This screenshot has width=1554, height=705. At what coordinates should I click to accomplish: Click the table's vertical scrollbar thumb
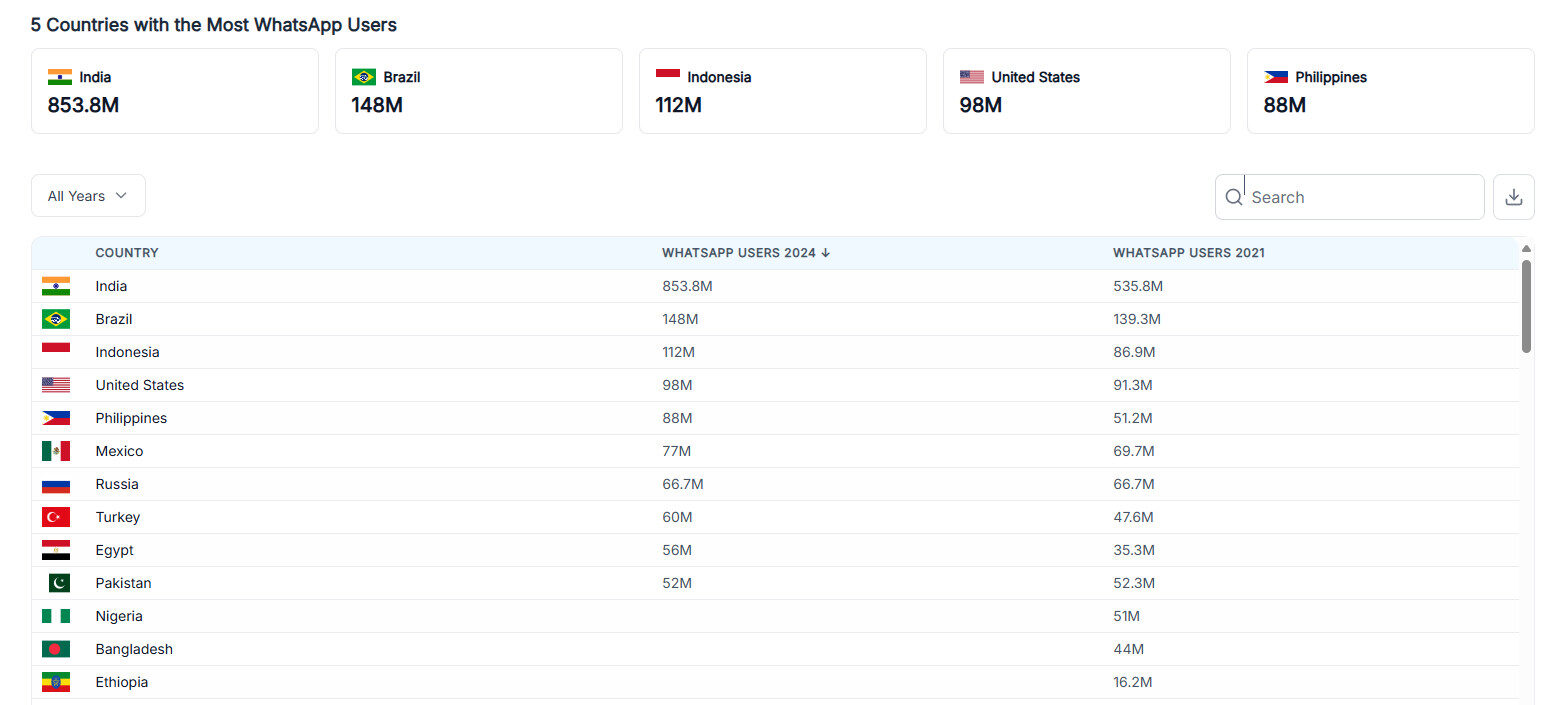[x=1526, y=305]
